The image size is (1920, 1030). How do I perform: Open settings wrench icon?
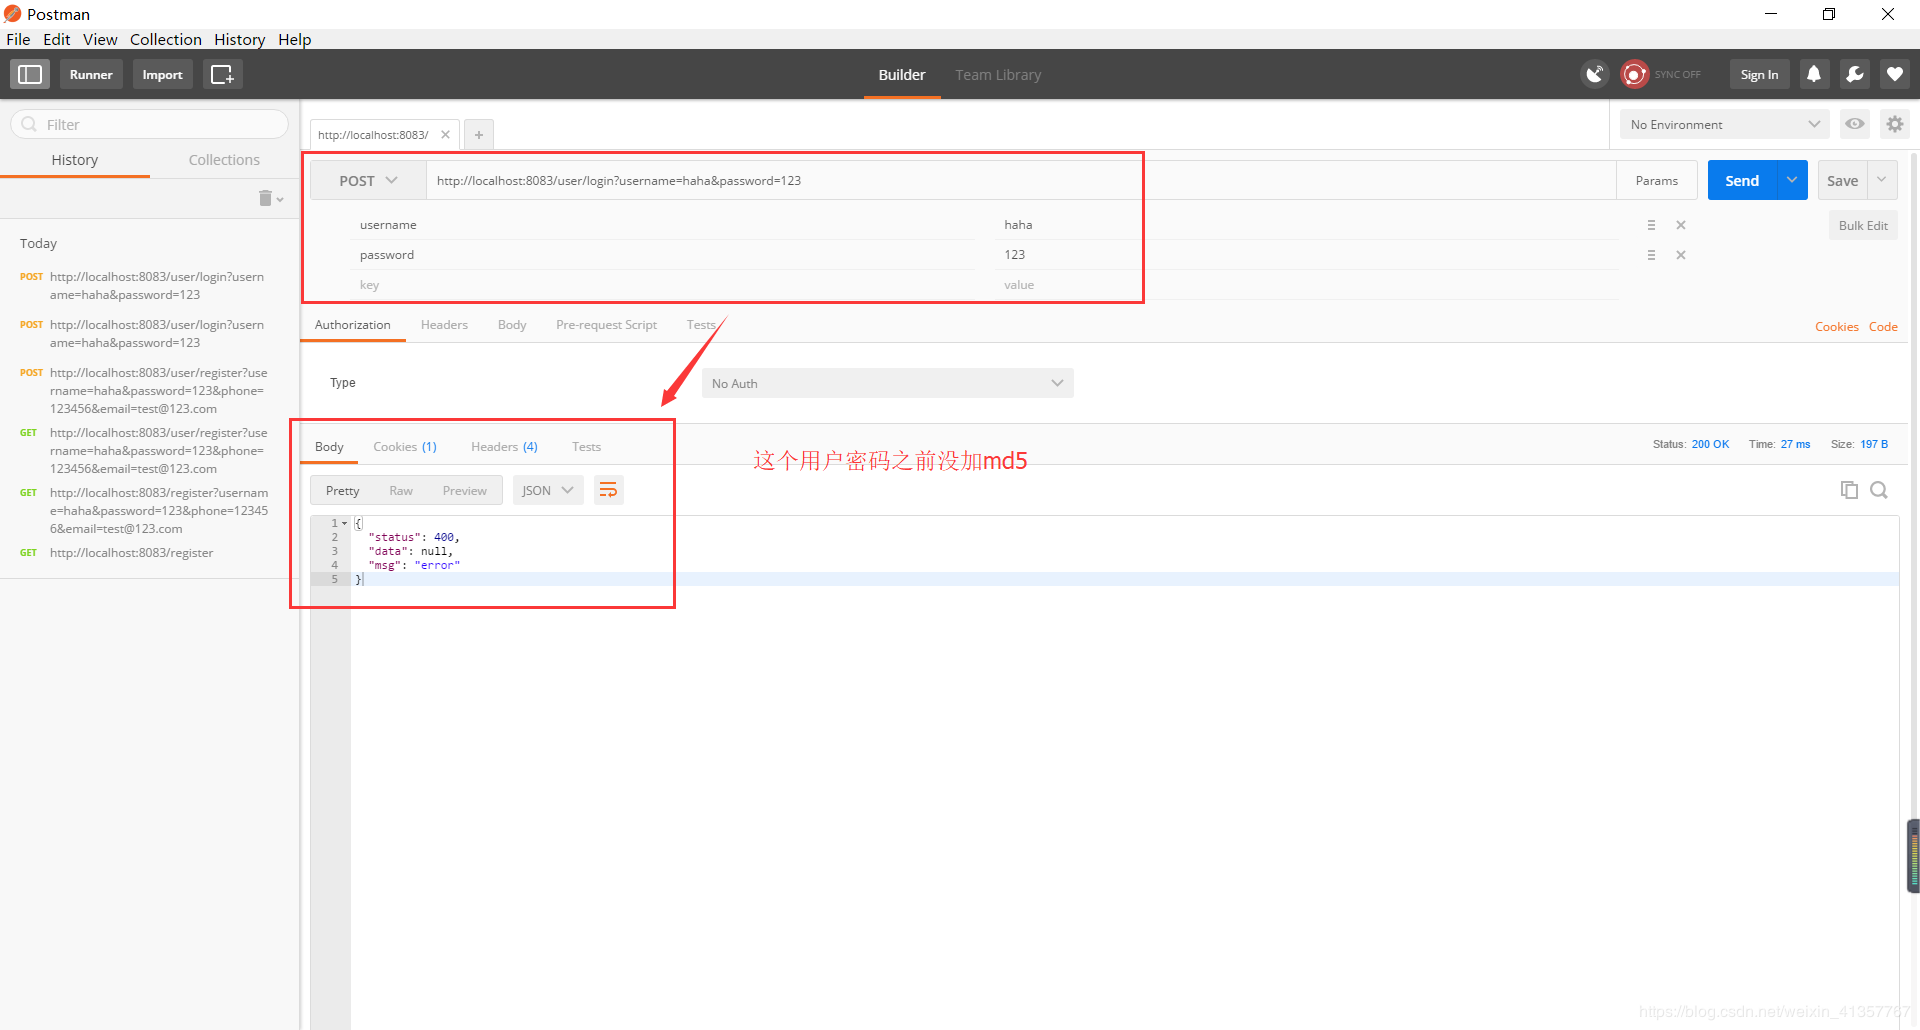[1854, 74]
